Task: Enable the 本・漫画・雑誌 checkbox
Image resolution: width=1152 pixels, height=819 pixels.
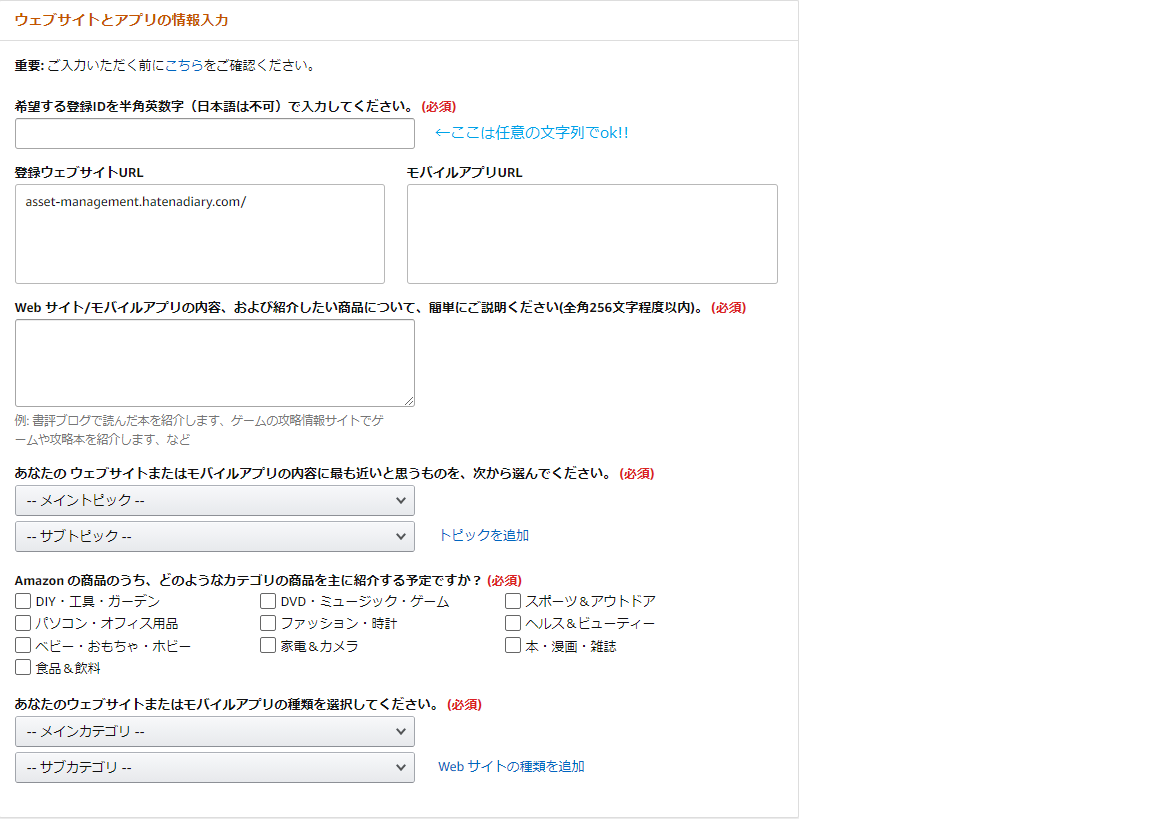Action: (x=512, y=644)
